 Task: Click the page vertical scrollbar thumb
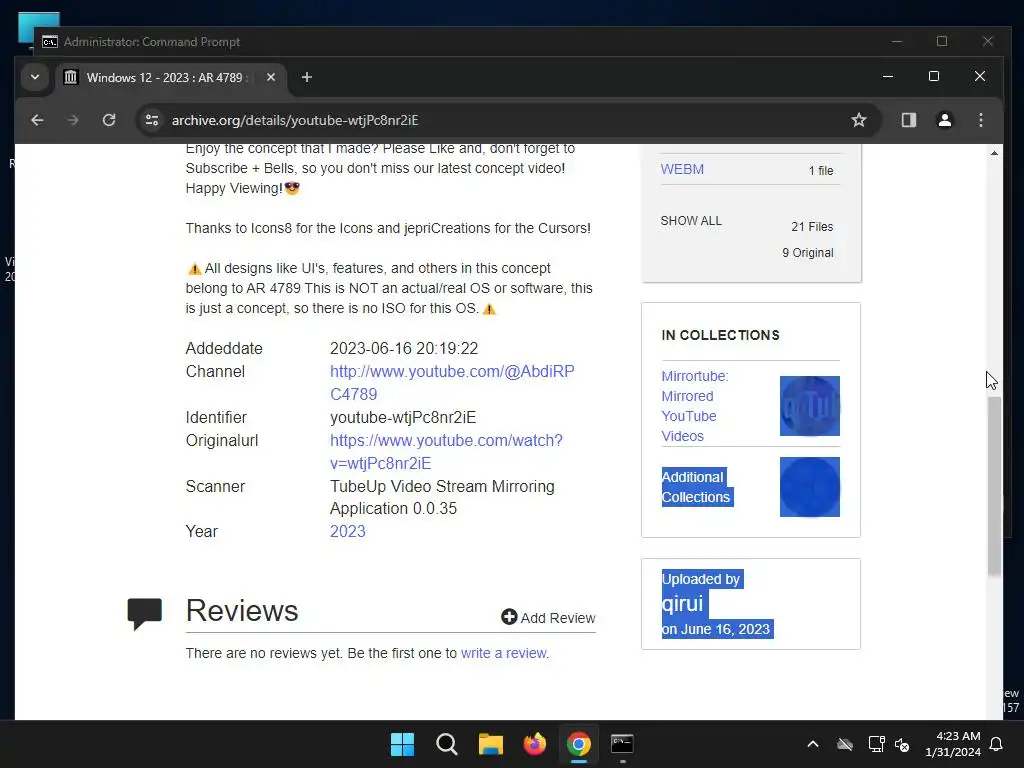pos(994,487)
